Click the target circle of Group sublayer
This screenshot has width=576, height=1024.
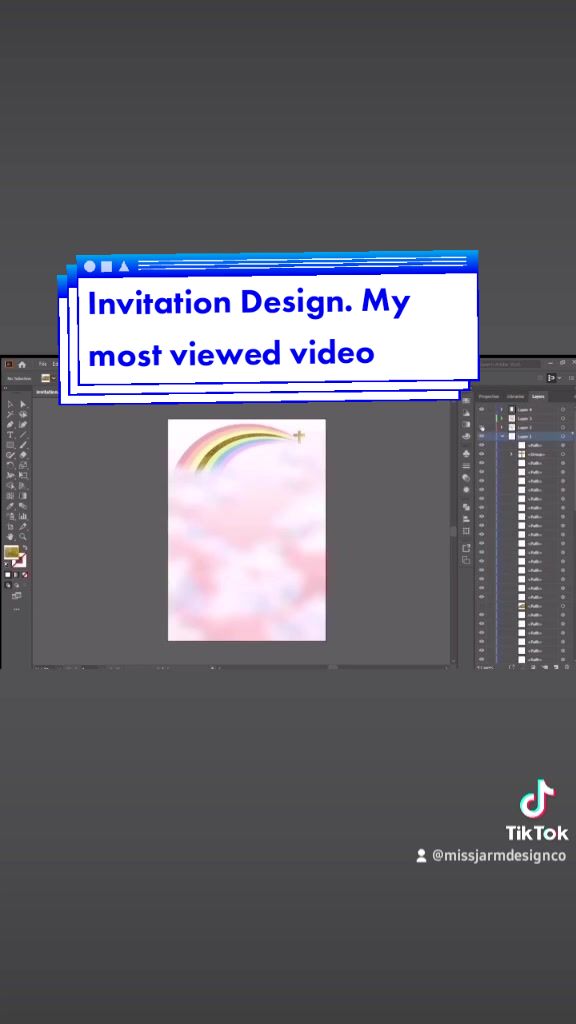[x=563, y=454]
